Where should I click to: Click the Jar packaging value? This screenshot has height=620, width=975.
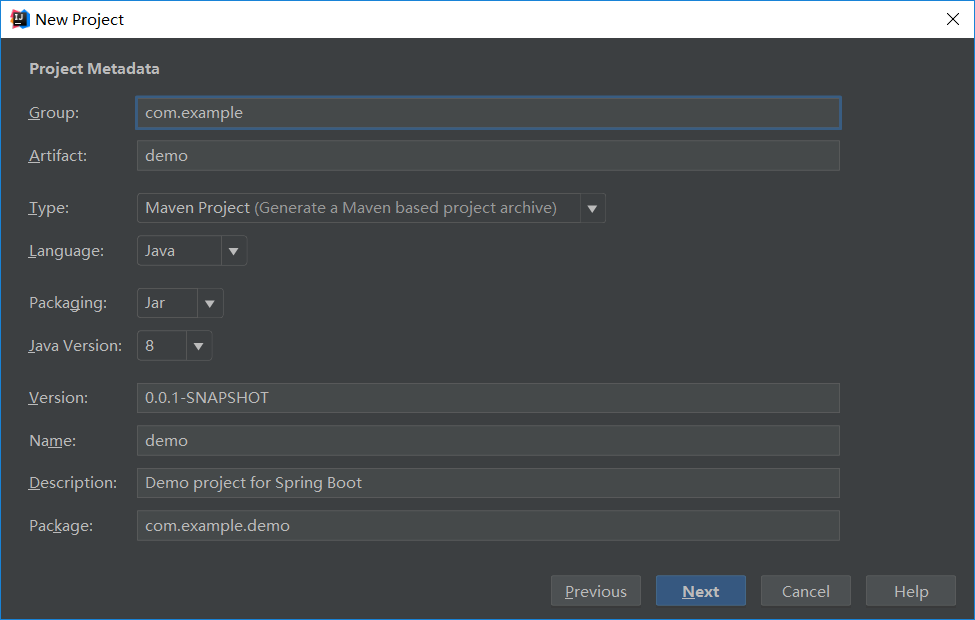167,303
